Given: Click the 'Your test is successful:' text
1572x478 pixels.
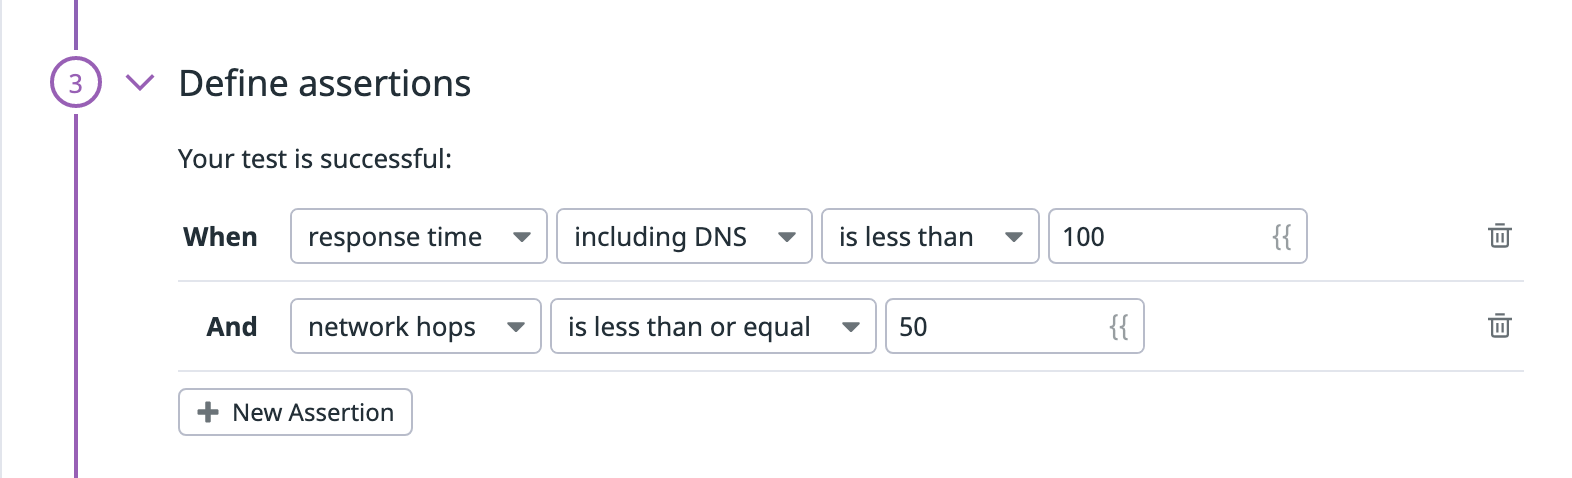Looking at the screenshot, I should coord(315,159).
